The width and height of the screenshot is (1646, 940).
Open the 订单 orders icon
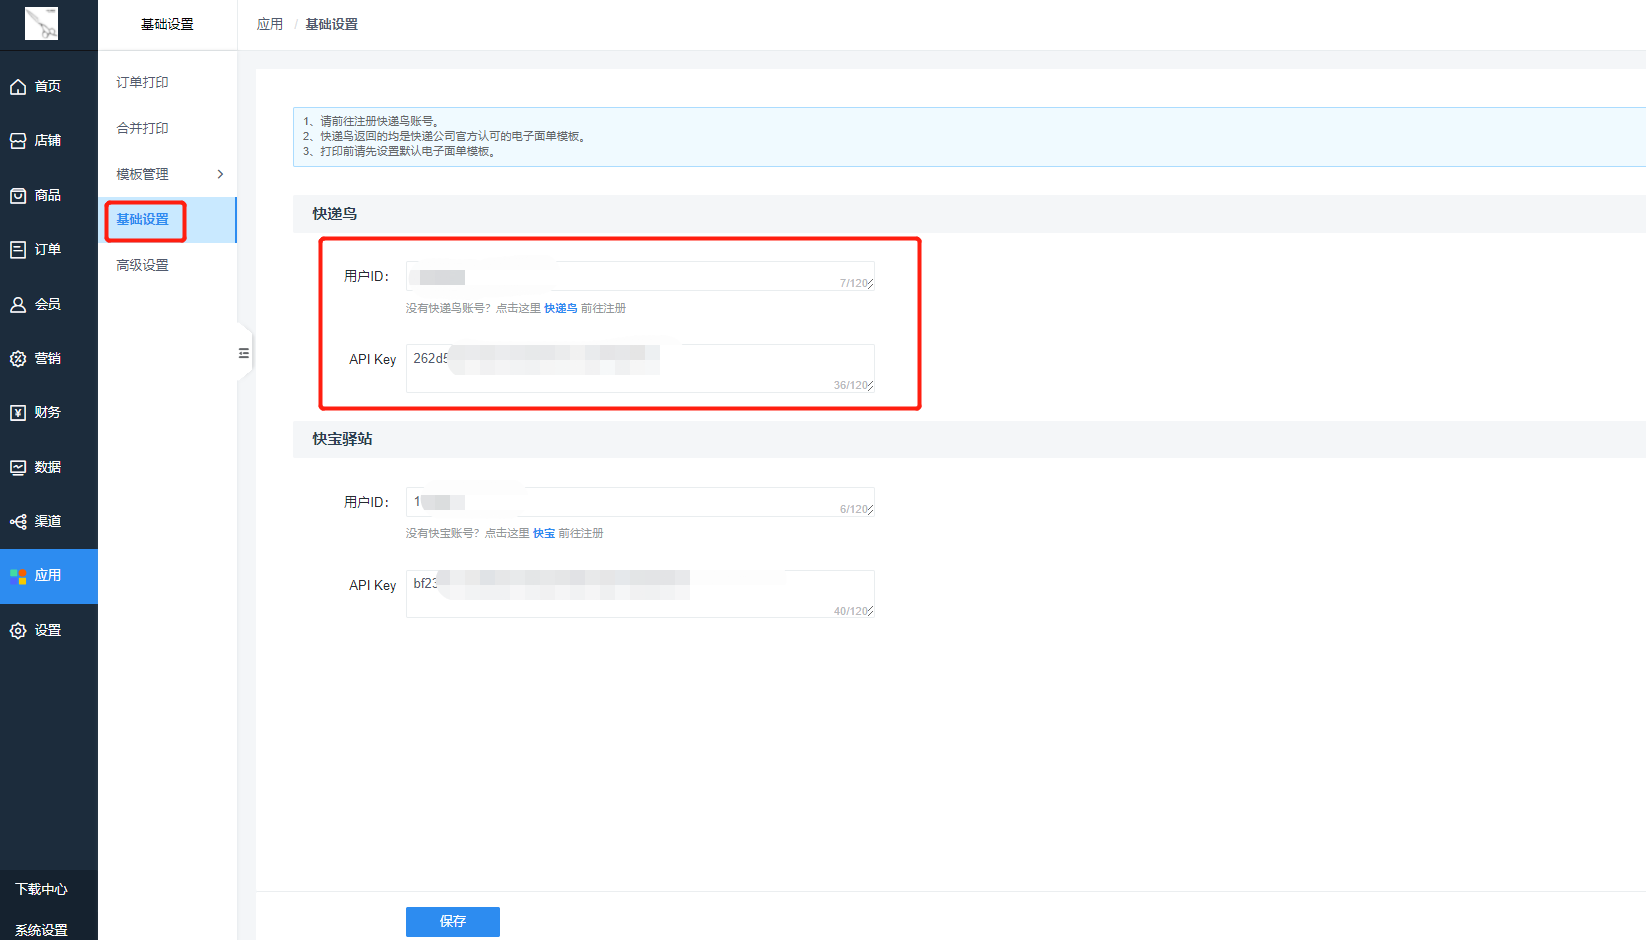tap(18, 250)
